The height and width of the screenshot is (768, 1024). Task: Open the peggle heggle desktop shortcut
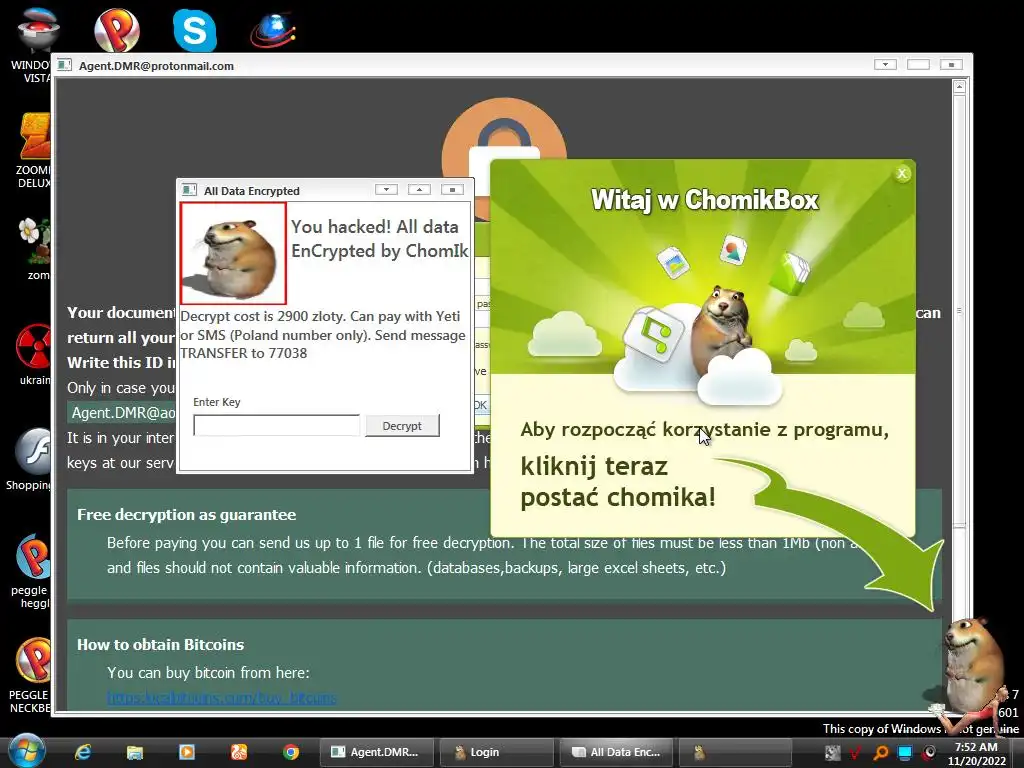click(x=31, y=571)
